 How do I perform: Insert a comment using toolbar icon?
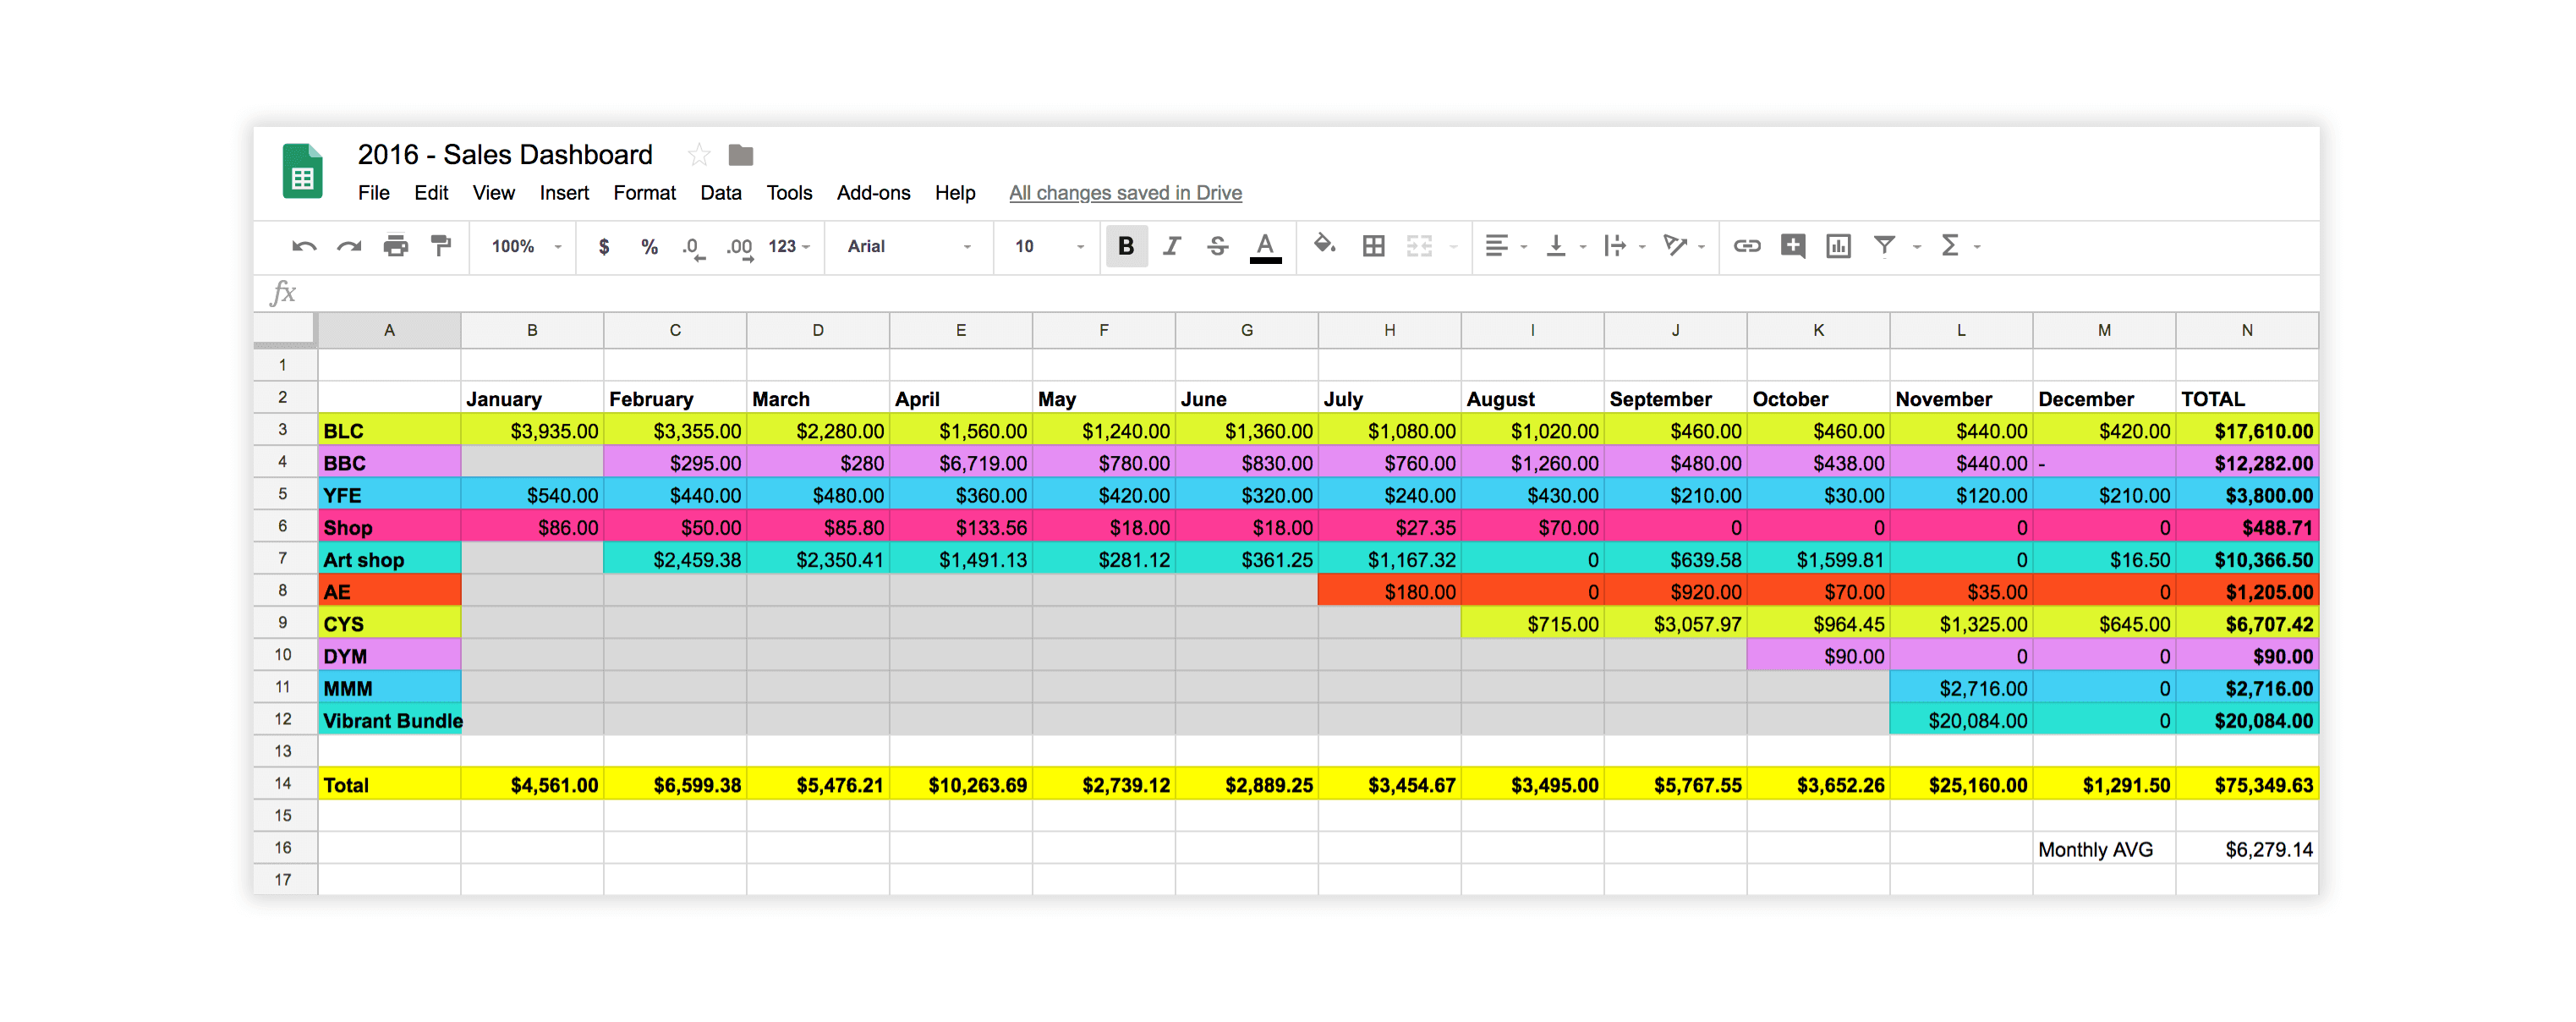1792,246
